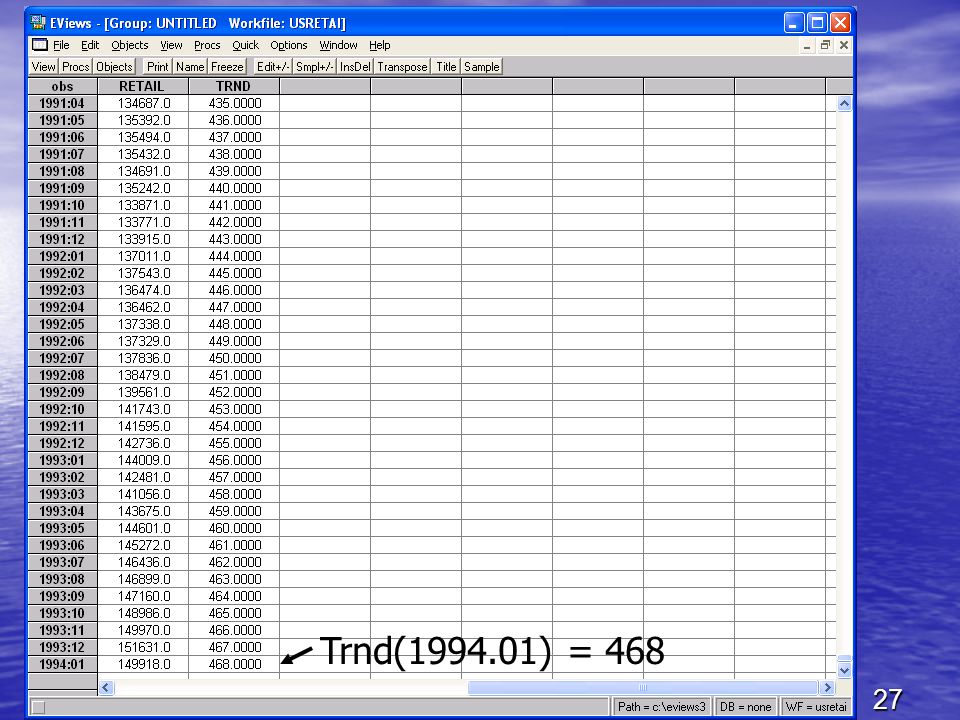The height and width of the screenshot is (720, 960).
Task: Click the vertical scrollbar down arrow
Action: tap(844, 670)
